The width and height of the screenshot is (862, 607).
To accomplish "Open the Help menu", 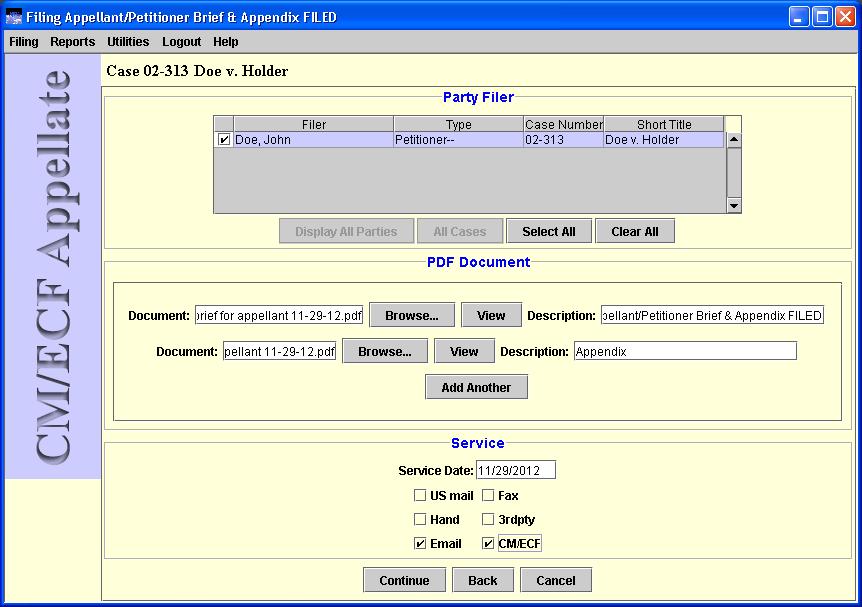I will (x=225, y=42).
